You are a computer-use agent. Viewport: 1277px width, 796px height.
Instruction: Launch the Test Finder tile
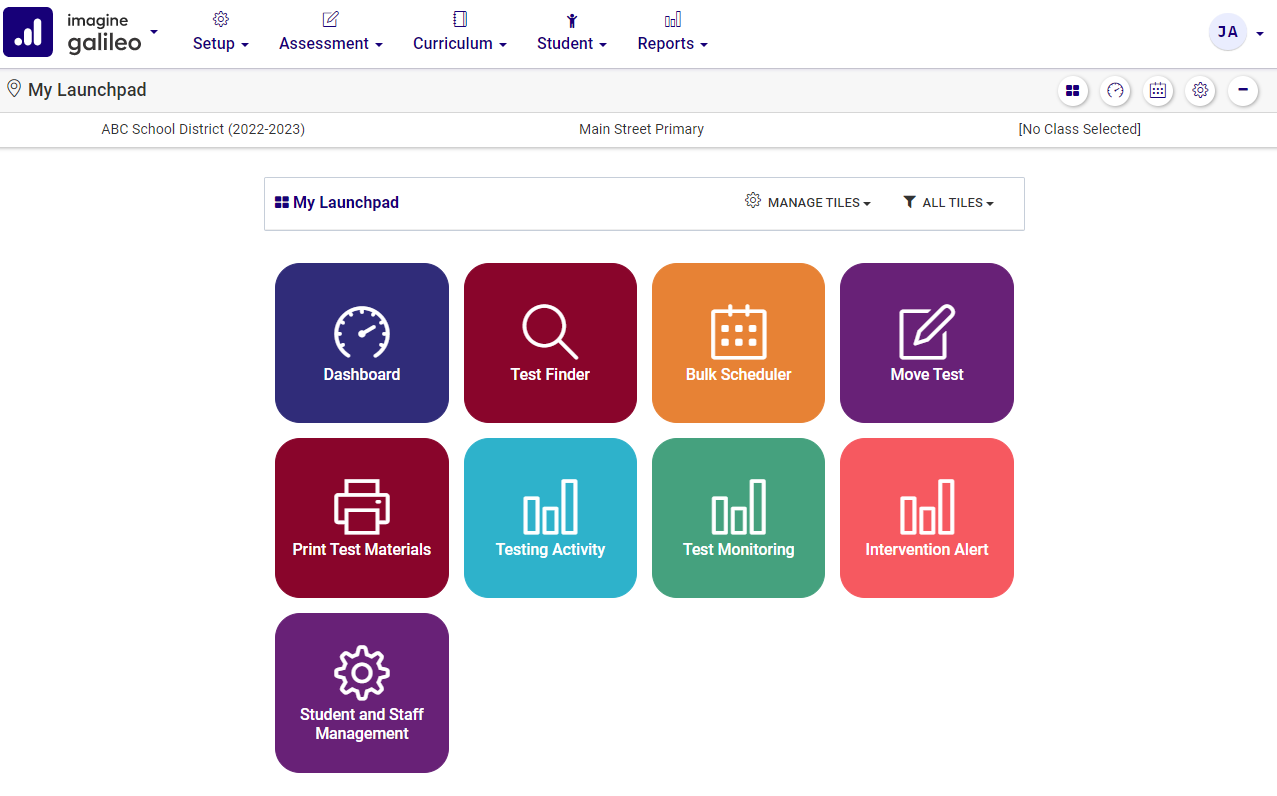(x=550, y=343)
